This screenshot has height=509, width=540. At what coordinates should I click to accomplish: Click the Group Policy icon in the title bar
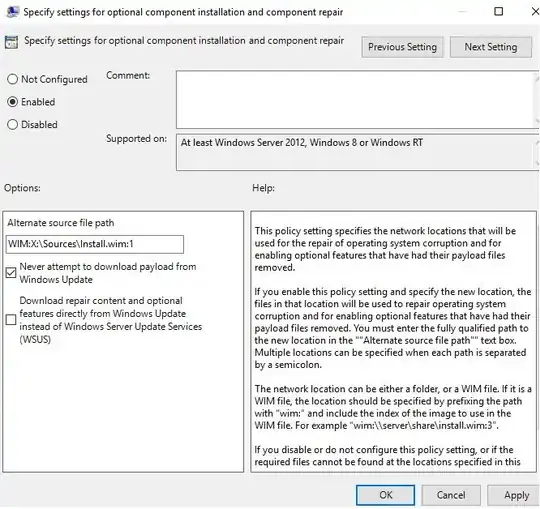[12, 12]
